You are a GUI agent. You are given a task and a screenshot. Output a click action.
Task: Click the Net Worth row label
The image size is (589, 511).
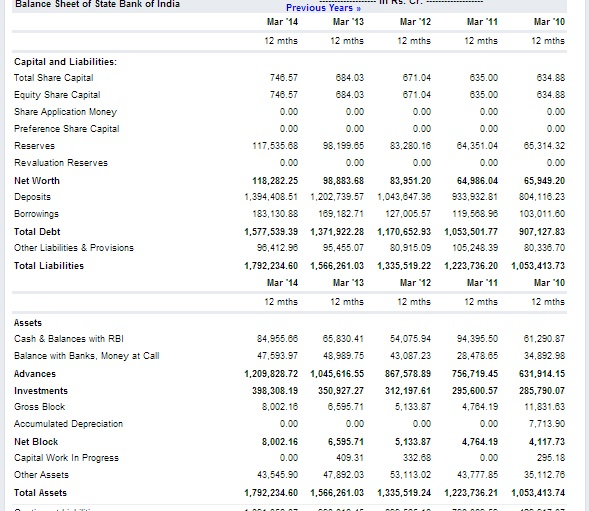point(37,181)
